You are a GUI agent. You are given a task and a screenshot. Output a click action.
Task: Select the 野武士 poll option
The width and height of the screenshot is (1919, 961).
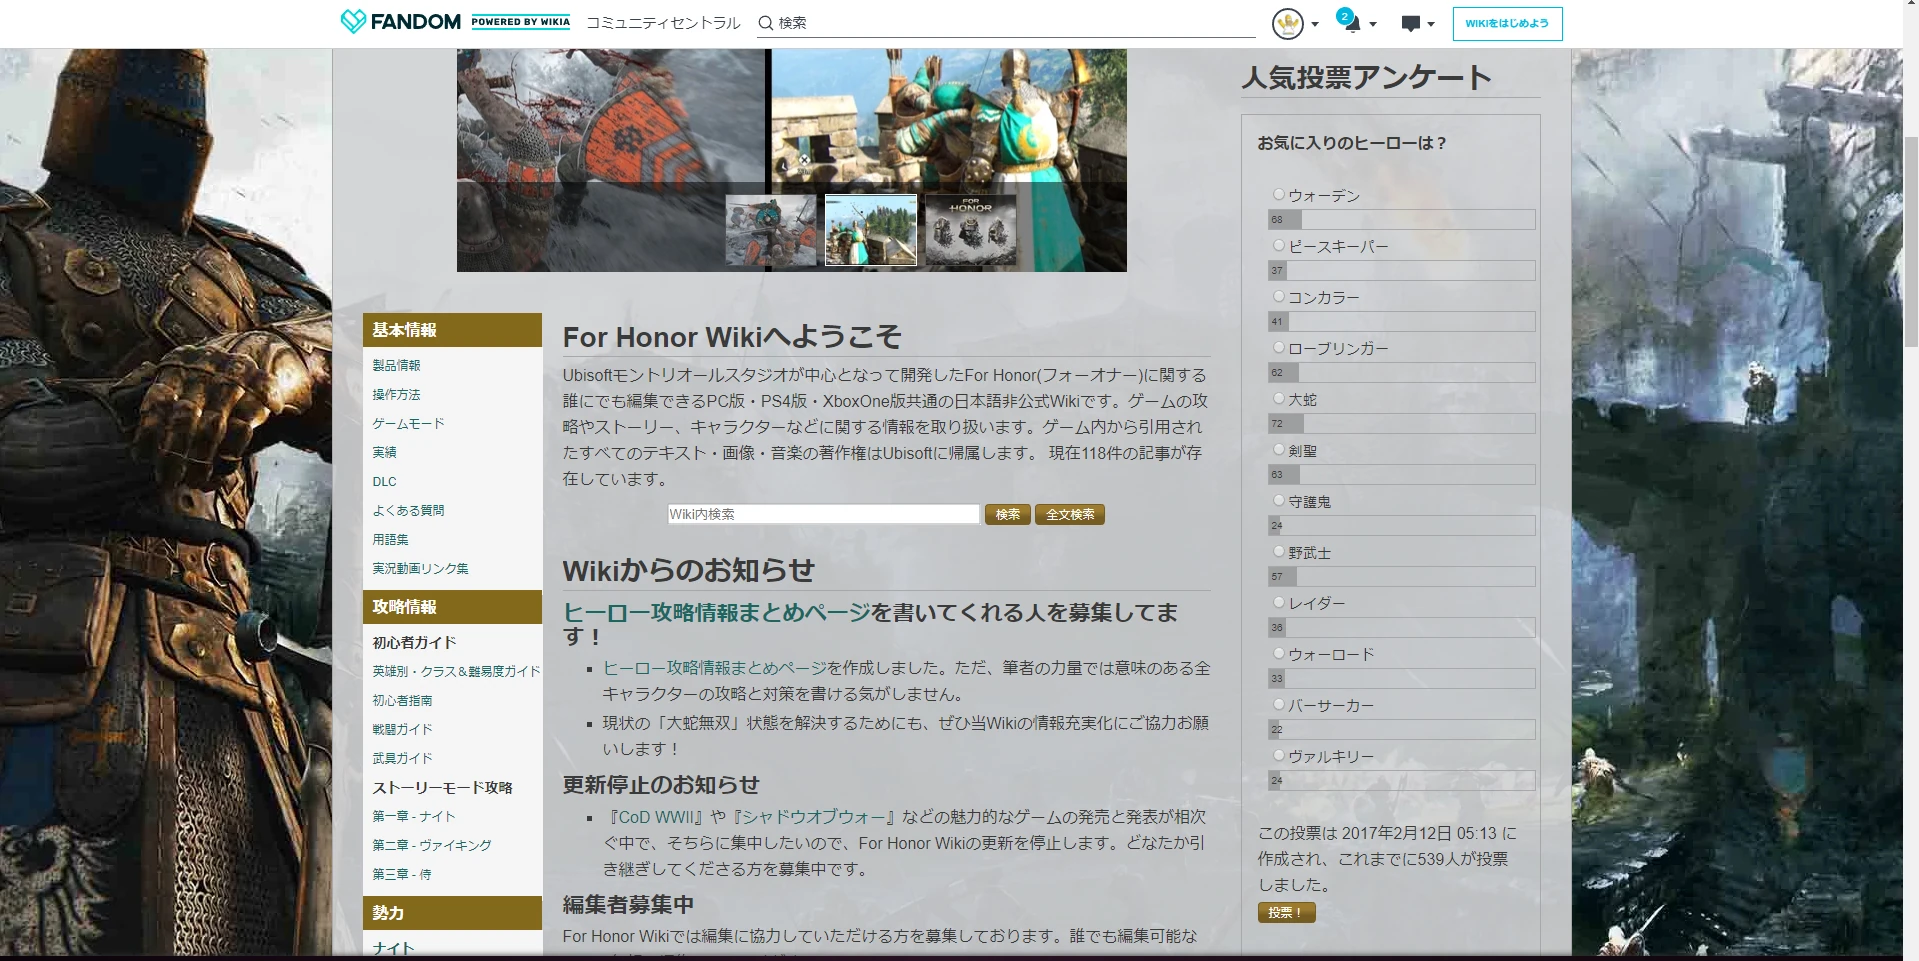click(1278, 551)
